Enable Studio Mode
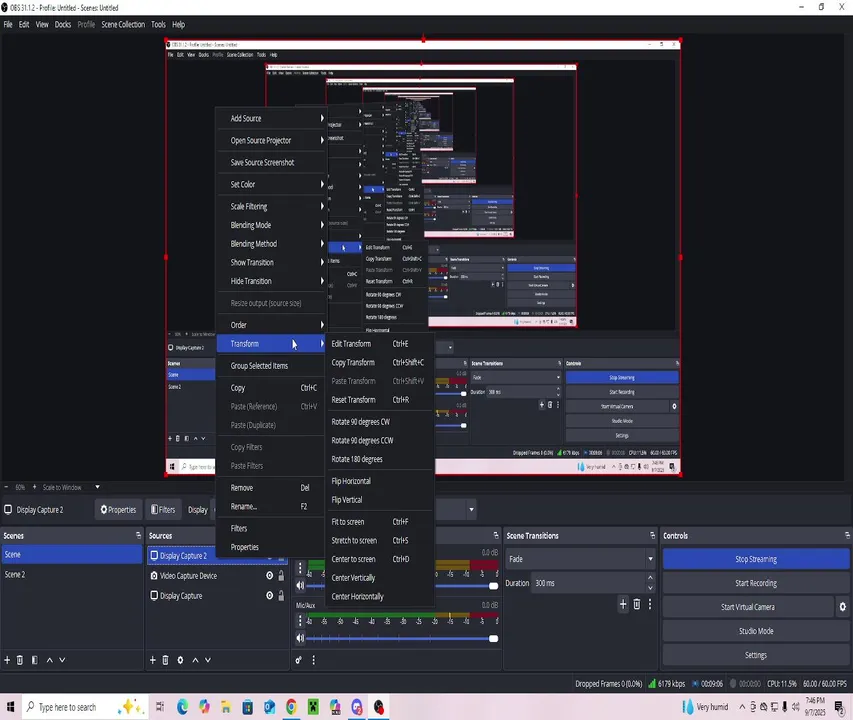The width and height of the screenshot is (853, 720). pos(756,631)
